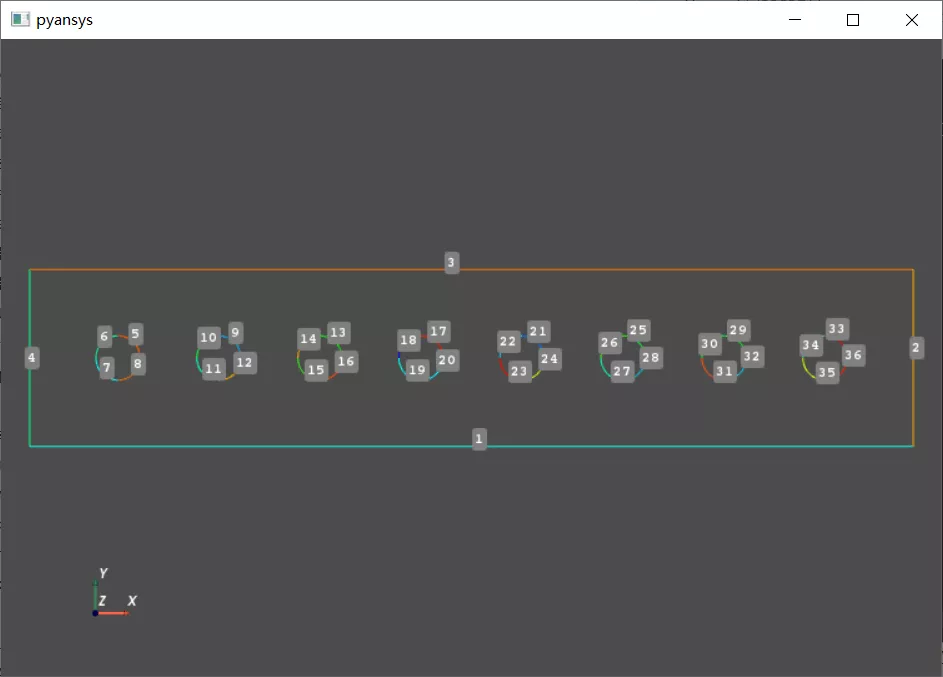Click label 17 above the fourth hole
The height and width of the screenshot is (677, 943).
[x=438, y=330]
